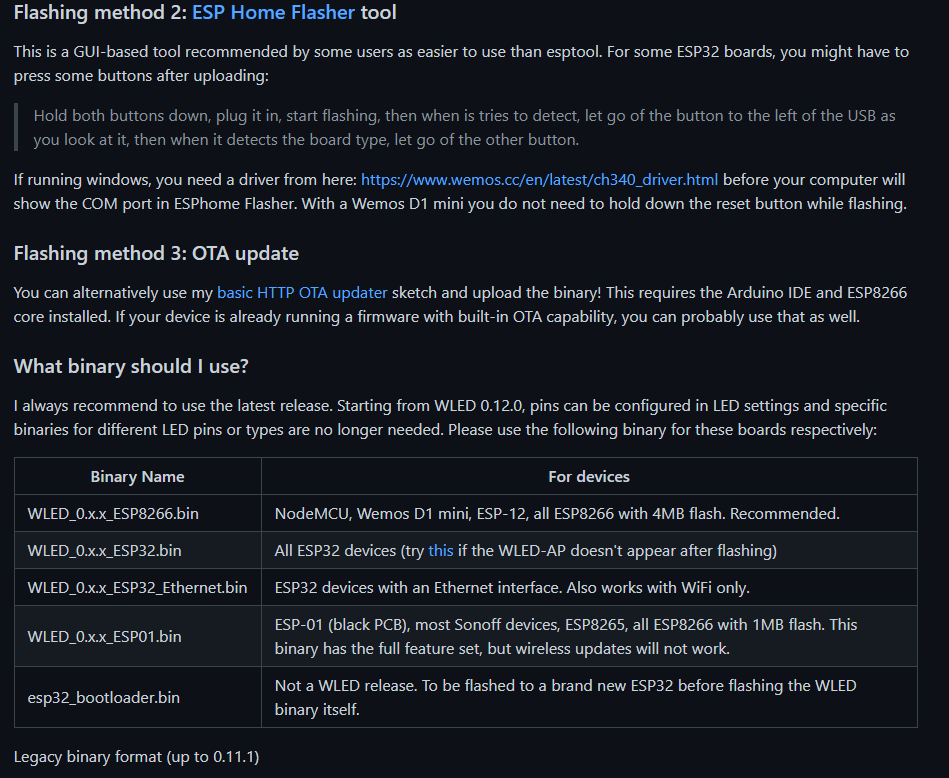The height and width of the screenshot is (778, 949).
Task: Click the "ESP-01 (black PCB)" description cell
Action: pyautogui.click(x=565, y=636)
